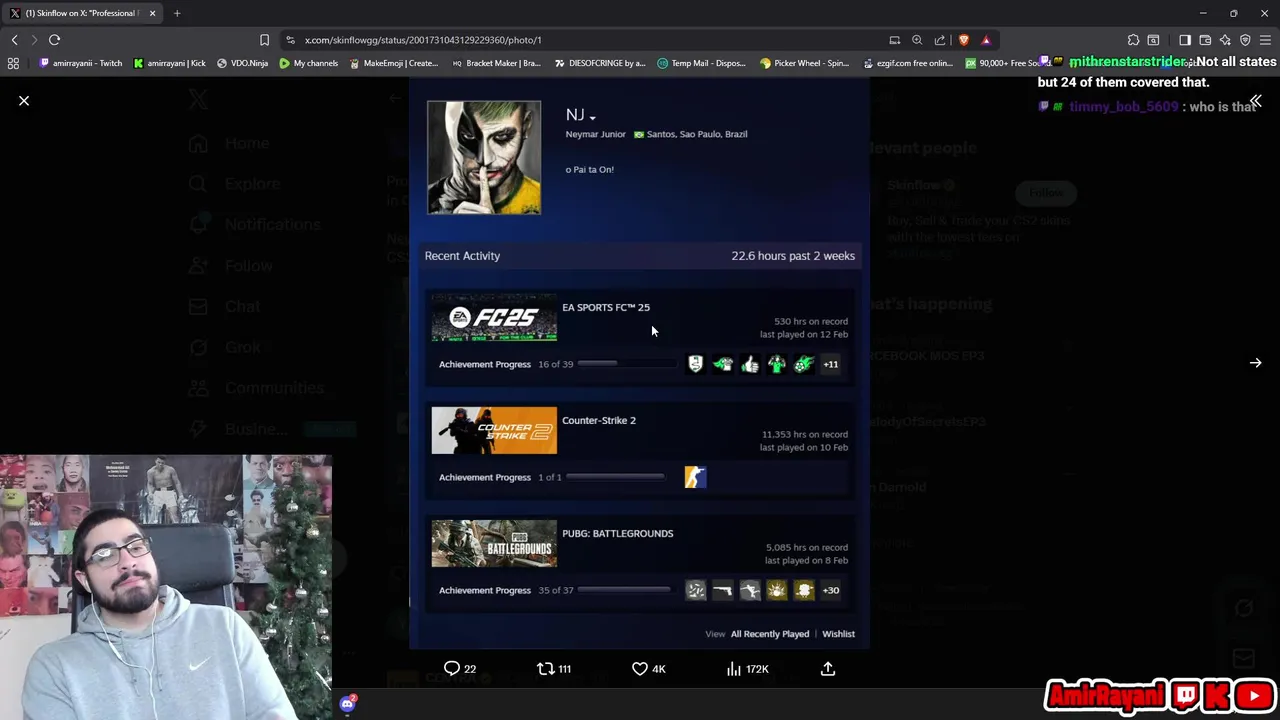This screenshot has height=720, width=1280.
Task: Go back with browser back arrow
Action: (x=14, y=40)
